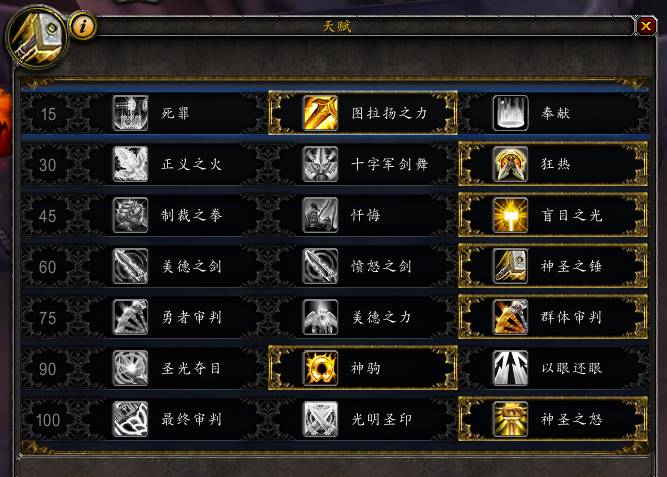Select the 美德之力 talent label

tap(381, 317)
